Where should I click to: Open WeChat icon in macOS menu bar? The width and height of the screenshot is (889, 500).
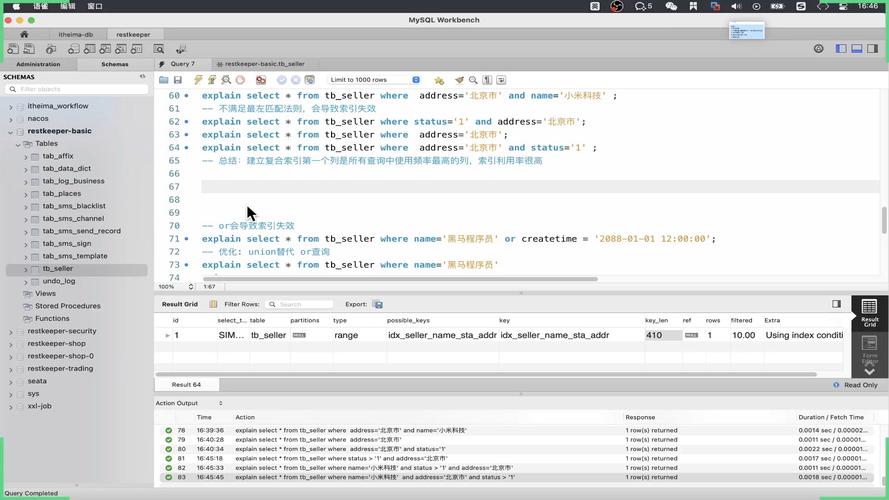click(671, 6)
